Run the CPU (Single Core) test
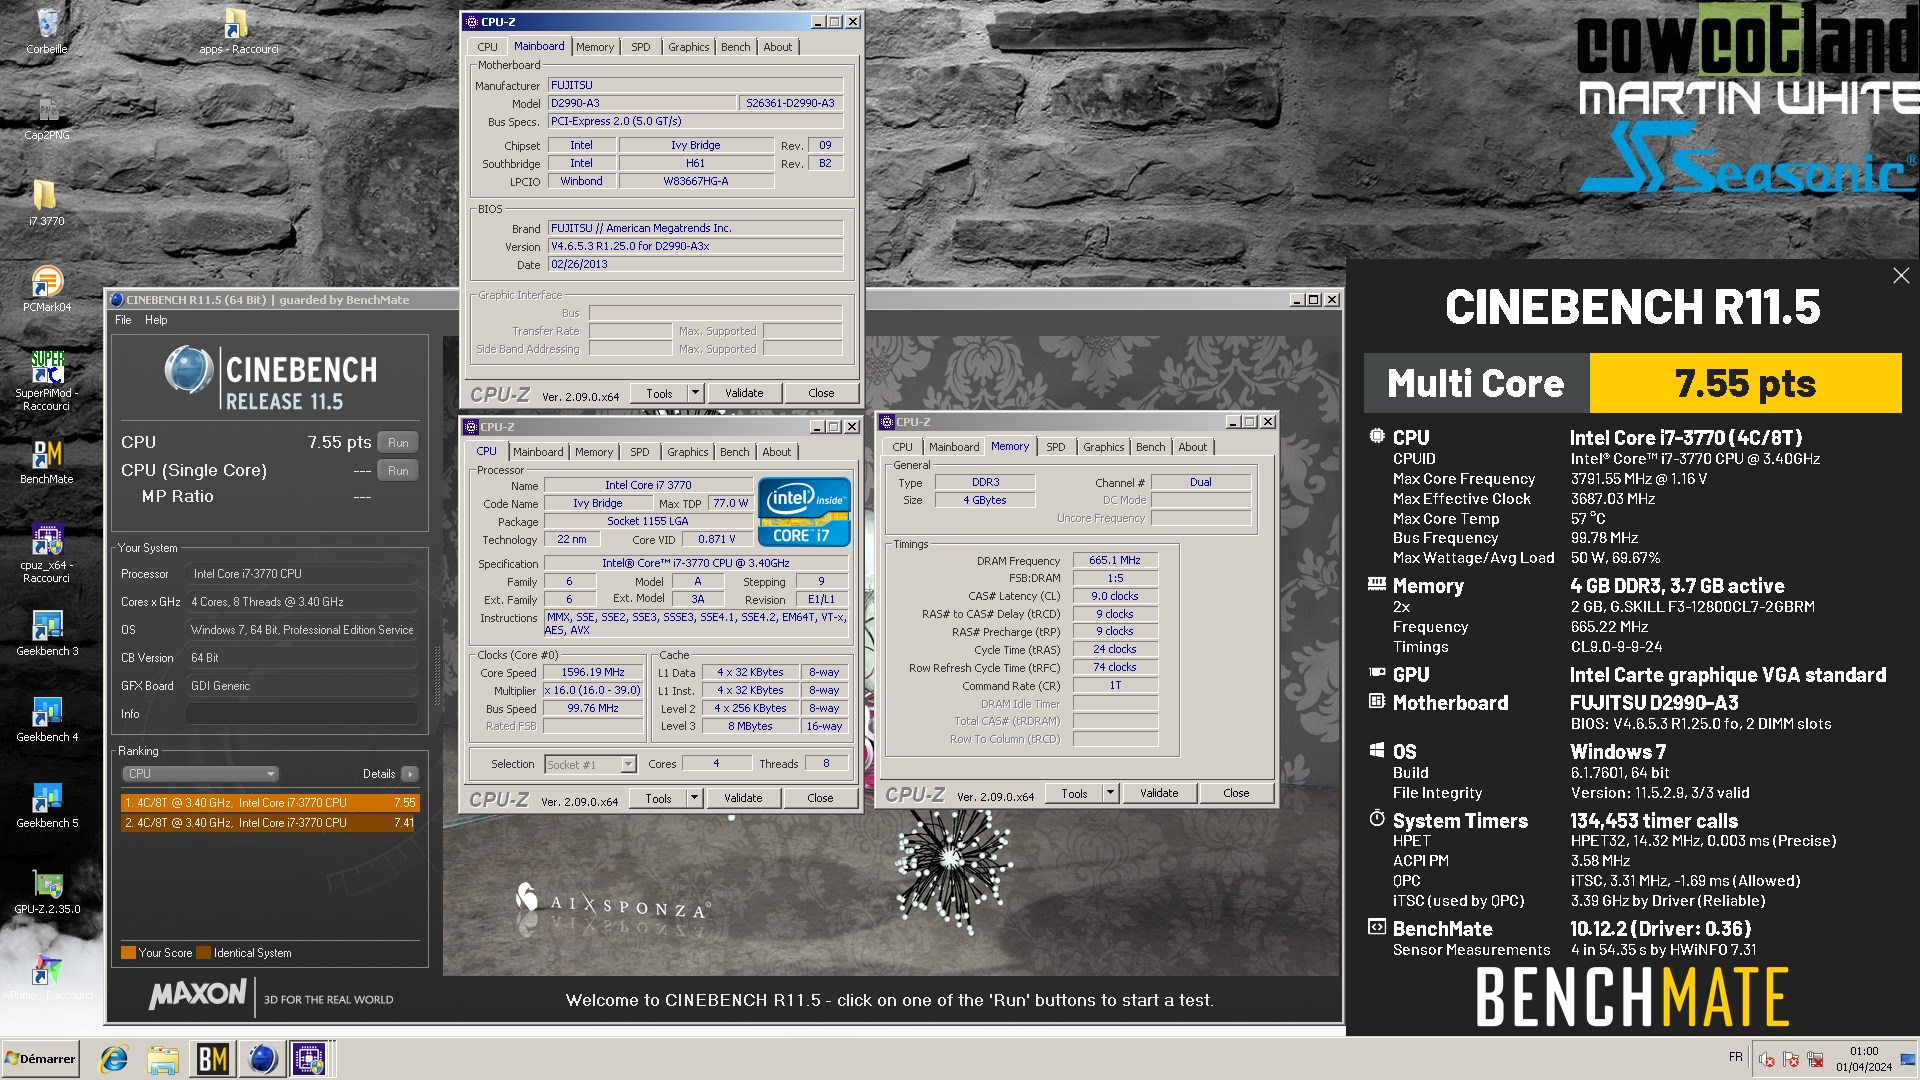Image resolution: width=1920 pixels, height=1080 pixels. coord(398,471)
